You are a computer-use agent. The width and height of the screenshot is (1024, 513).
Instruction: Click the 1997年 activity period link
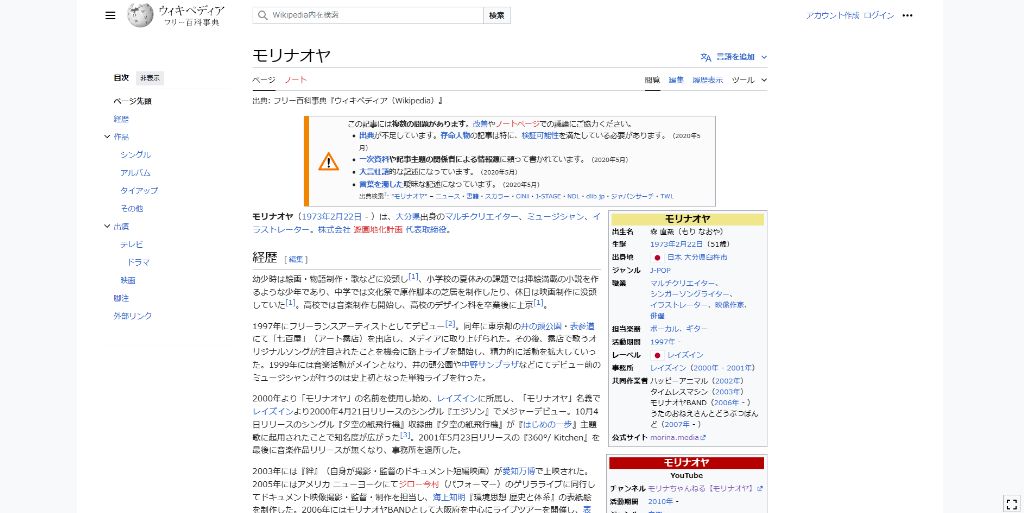[x=662, y=342]
